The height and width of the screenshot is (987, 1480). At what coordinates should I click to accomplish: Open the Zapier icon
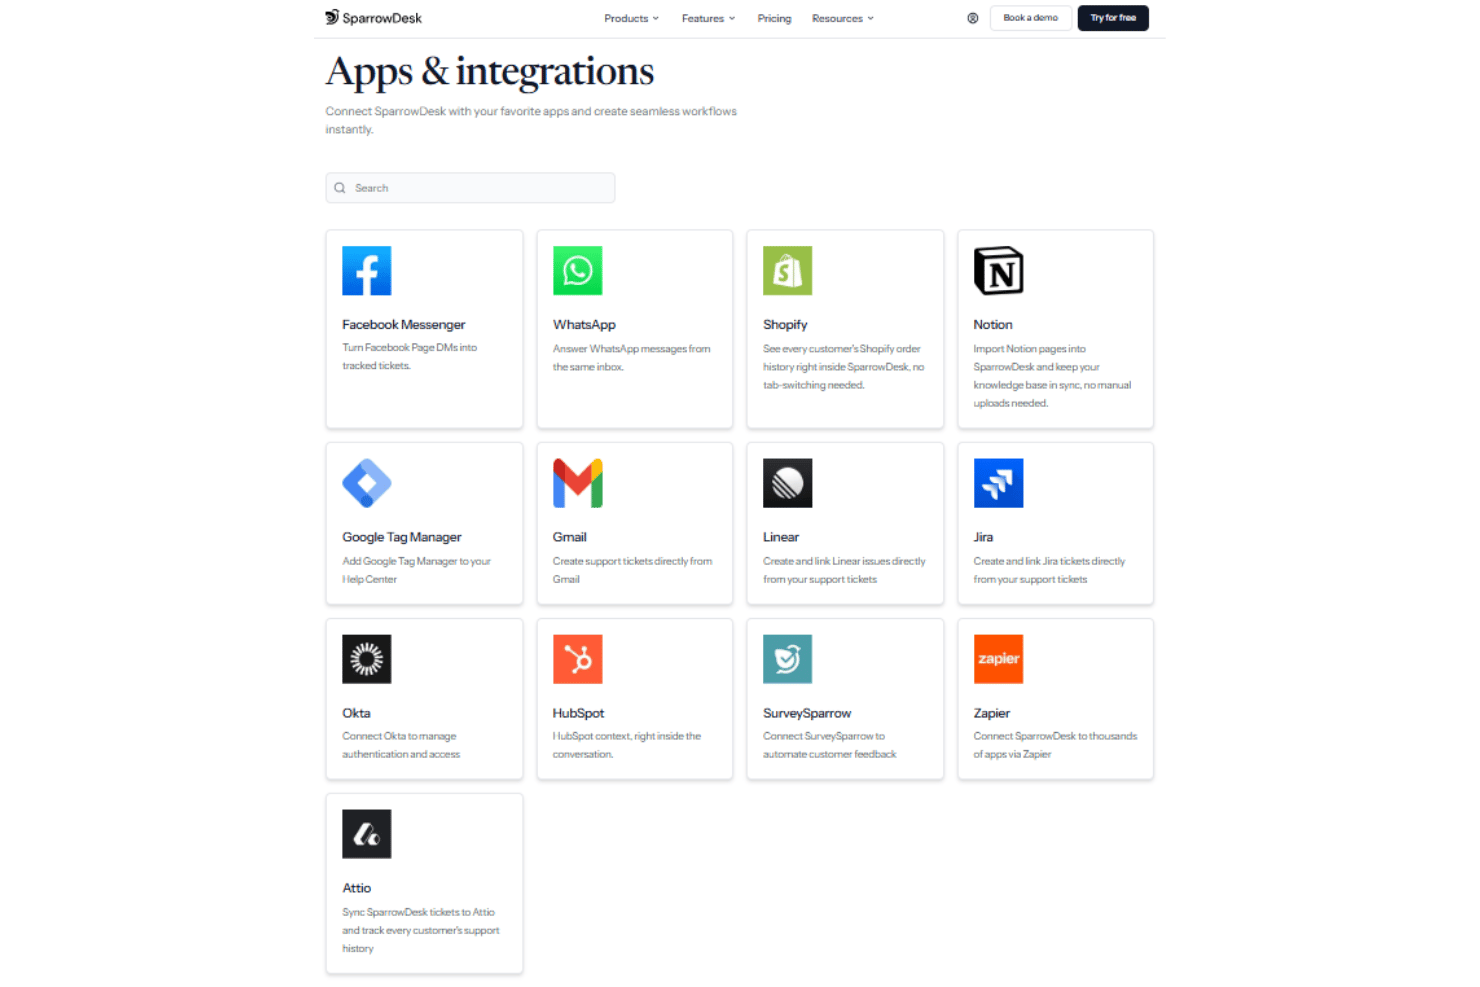(x=999, y=659)
